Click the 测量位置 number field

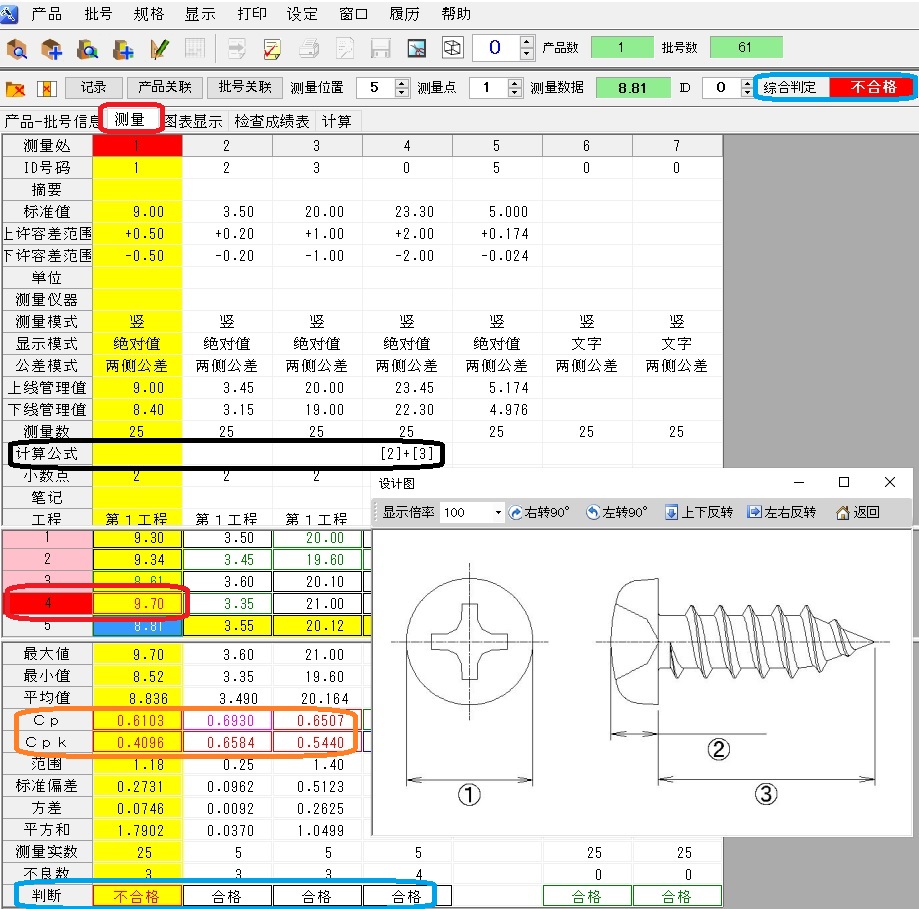click(375, 88)
